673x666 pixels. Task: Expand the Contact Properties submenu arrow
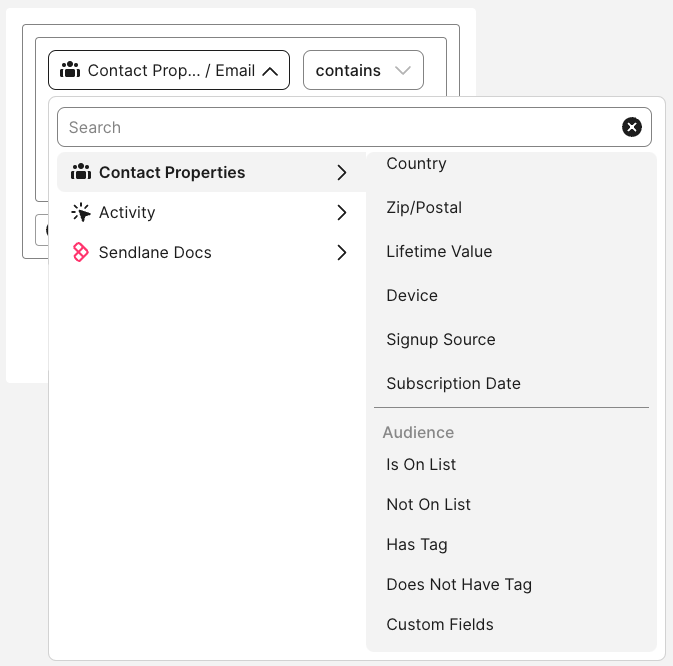[342, 172]
